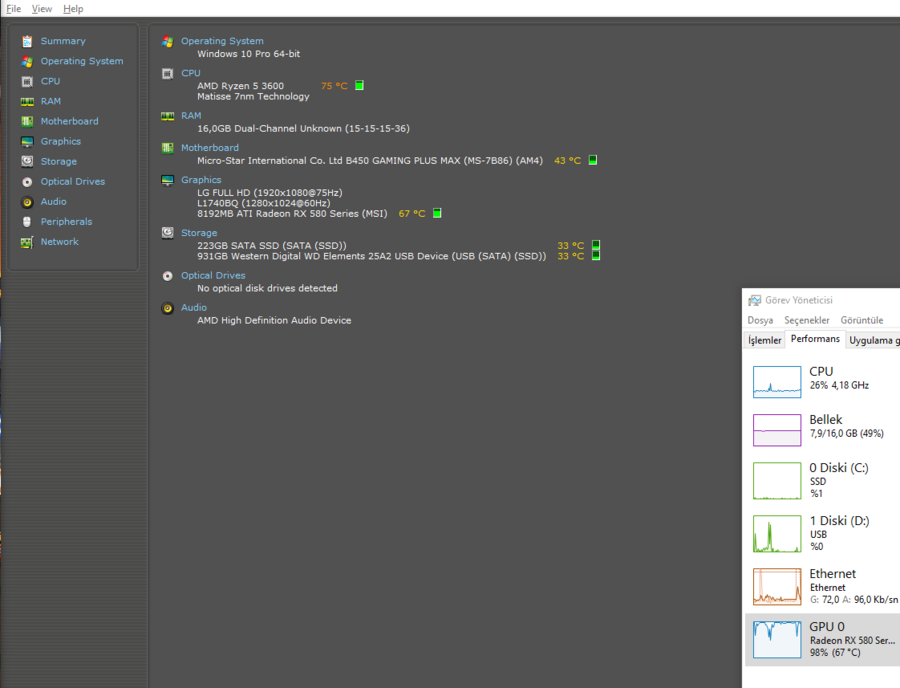Viewport: 900px width, 688px height.
Task: Click the CPU 75 °C green temperature indicator
Action: pyautogui.click(x=359, y=85)
